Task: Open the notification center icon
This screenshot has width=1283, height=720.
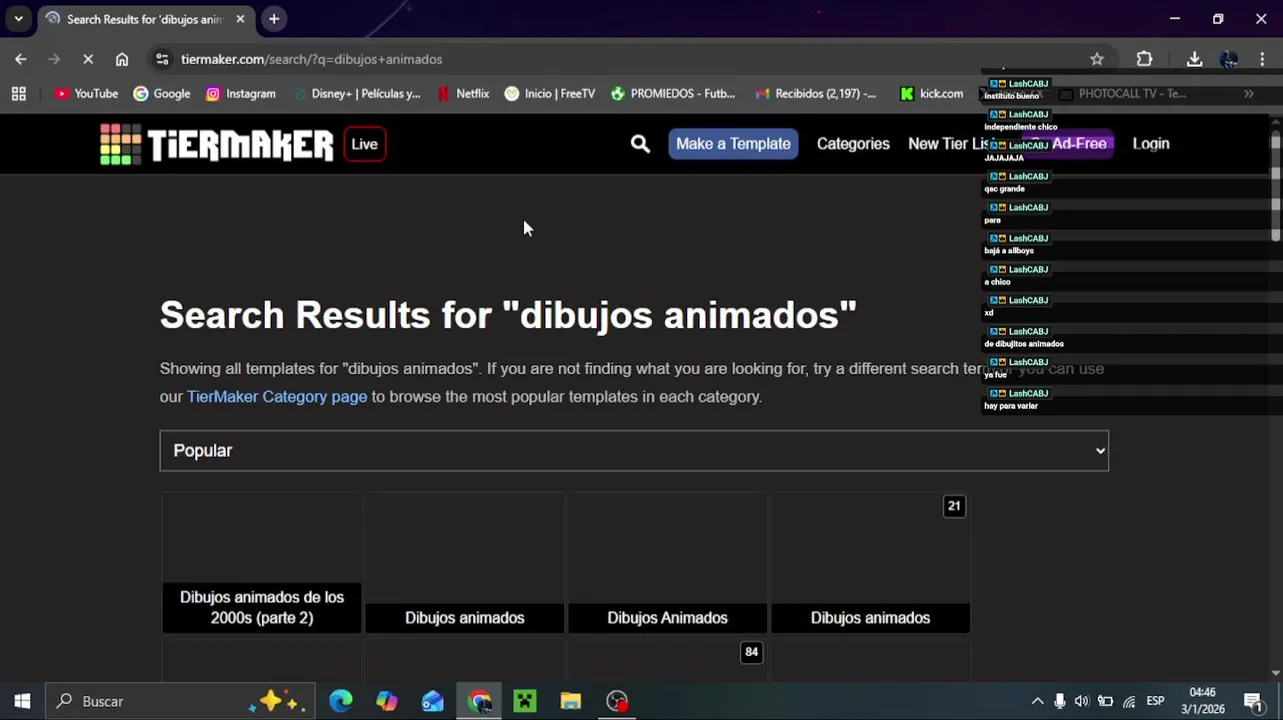Action: [1253, 701]
